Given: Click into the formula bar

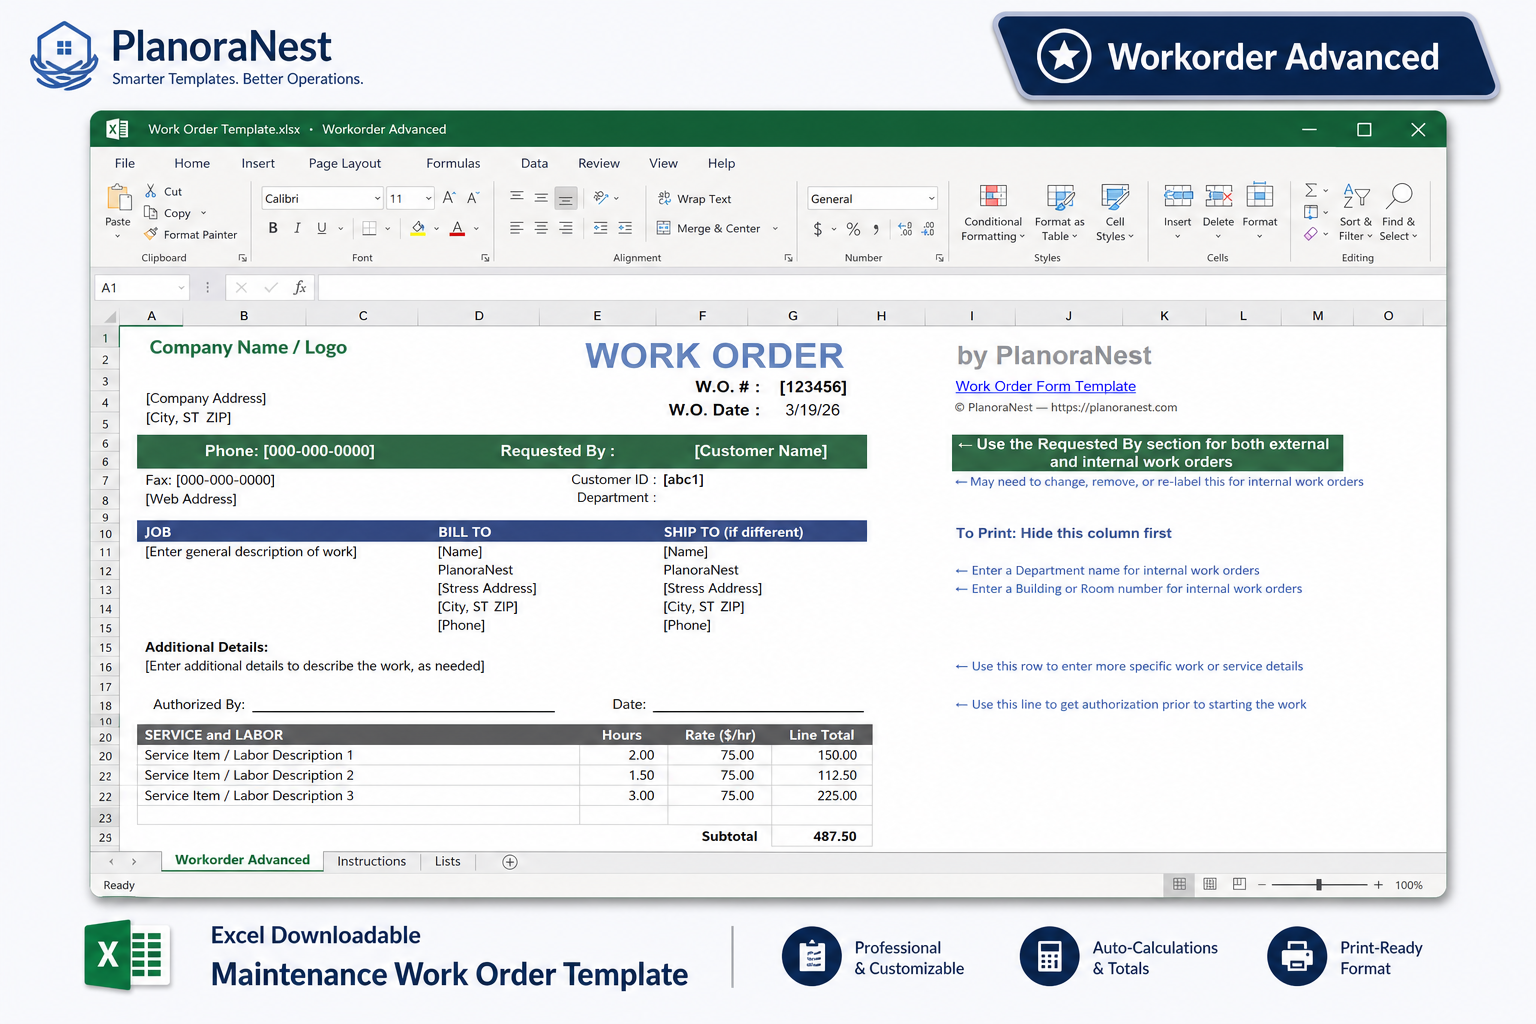Looking at the screenshot, I should tap(880, 288).
